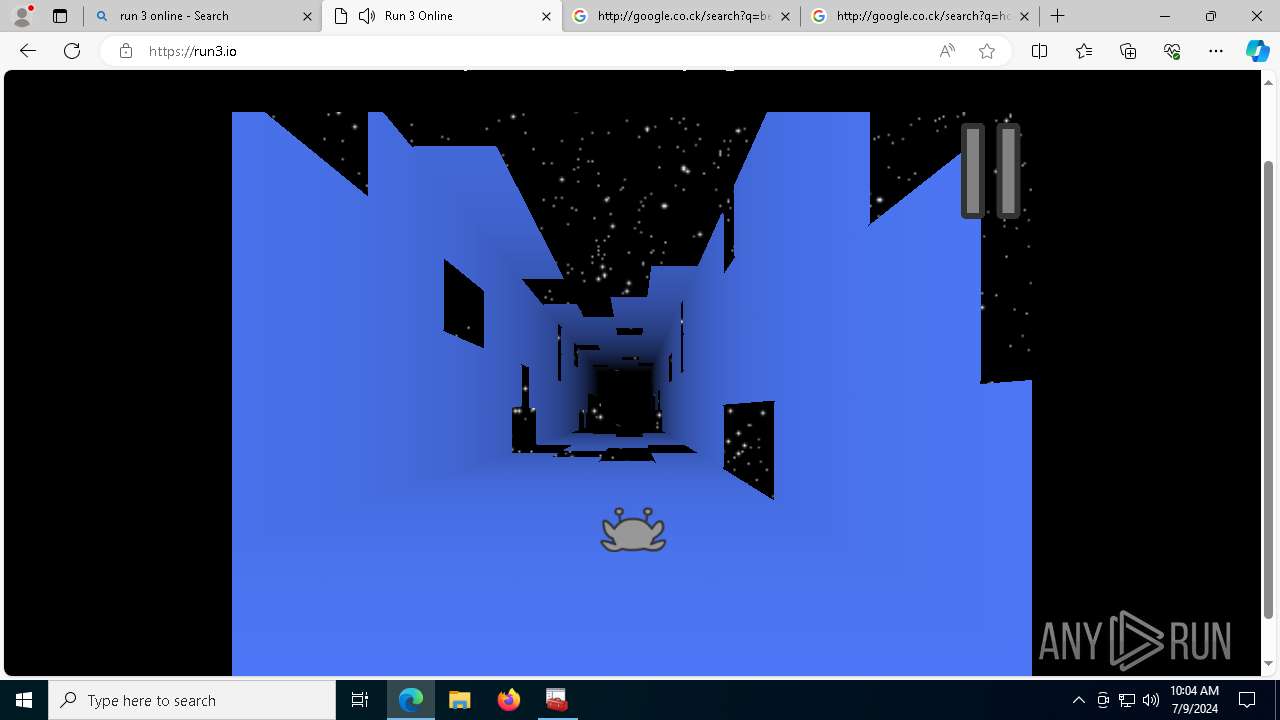The width and height of the screenshot is (1280, 720).
Task: Open the red toolbox app on the taskbar
Action: coord(557,700)
